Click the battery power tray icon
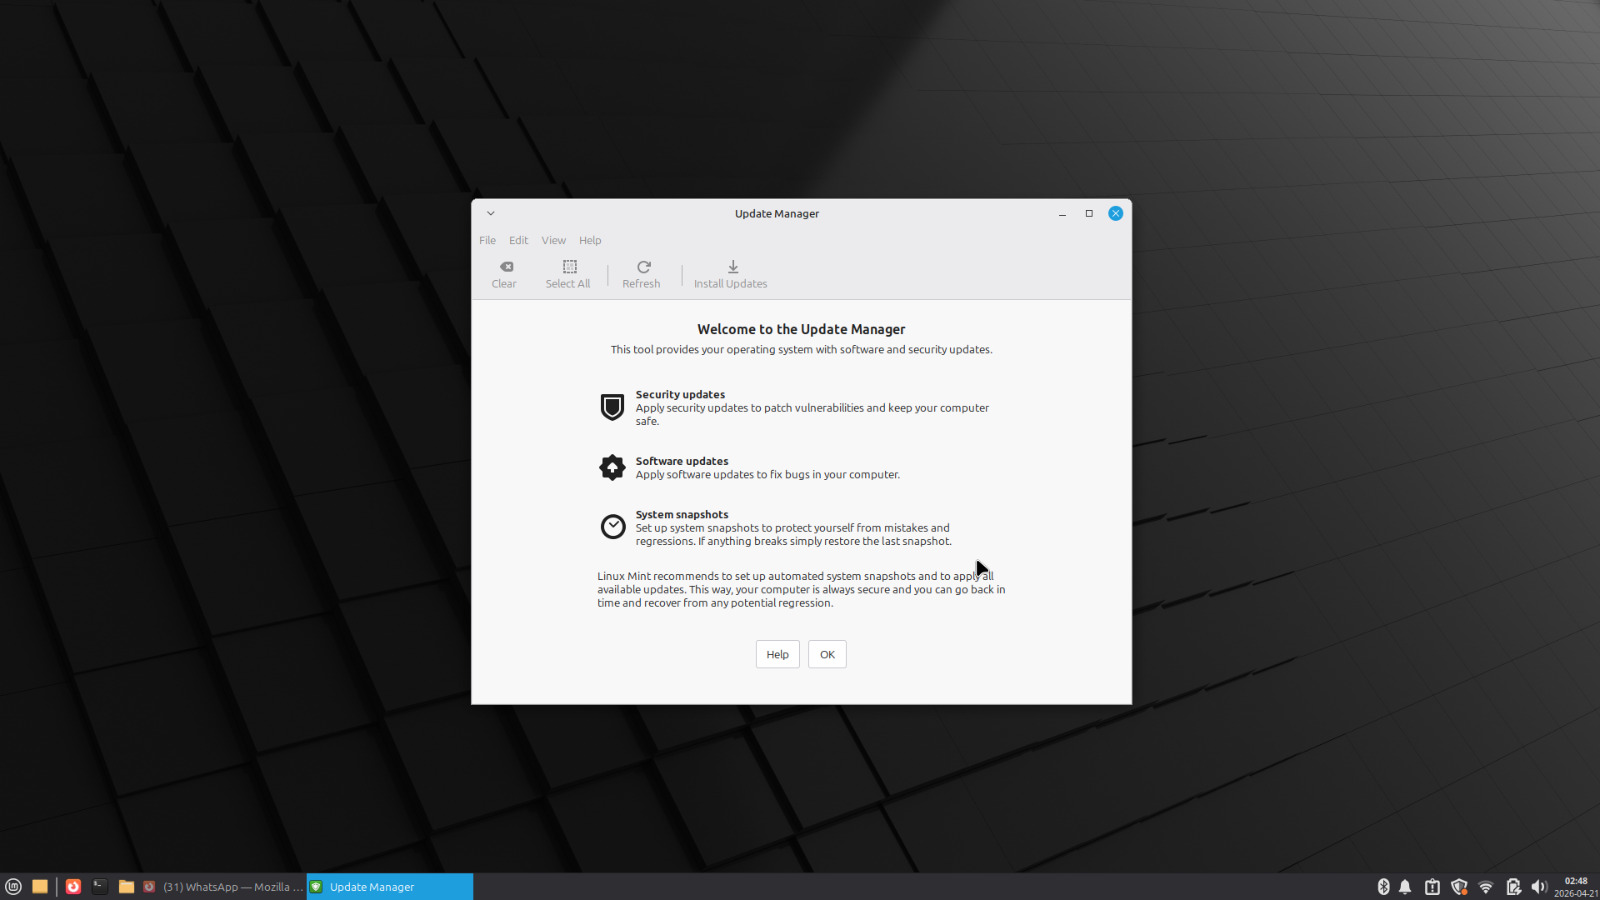The height and width of the screenshot is (900, 1600). coord(1513,887)
